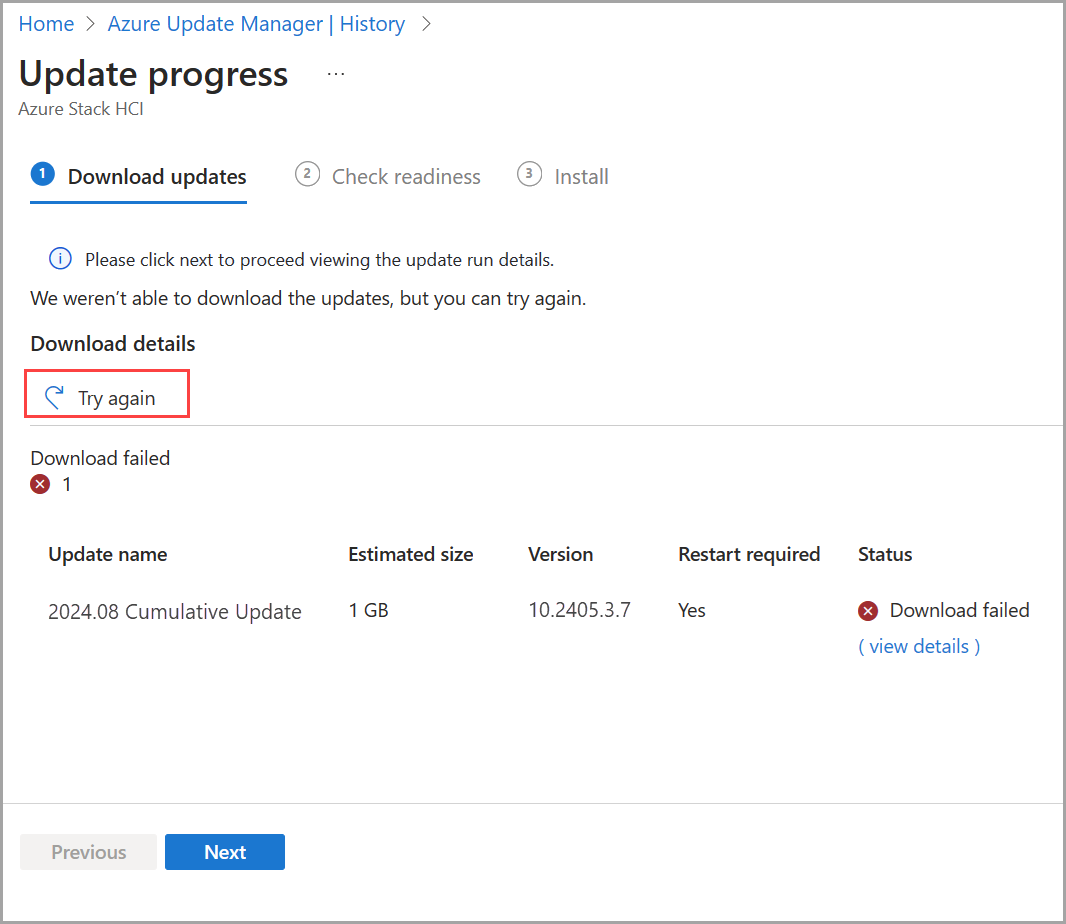The width and height of the screenshot is (1066, 924).
Task: Click the step 3 circle icon
Action: pos(529,174)
